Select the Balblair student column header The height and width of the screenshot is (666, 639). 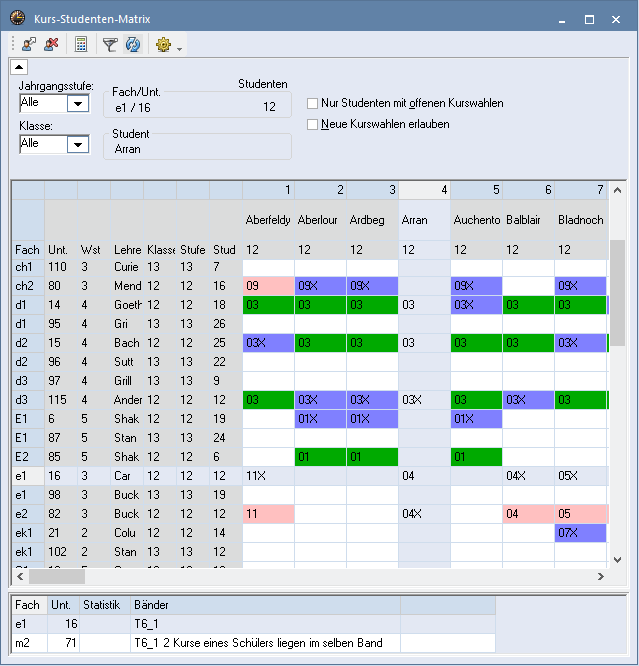tap(528, 220)
